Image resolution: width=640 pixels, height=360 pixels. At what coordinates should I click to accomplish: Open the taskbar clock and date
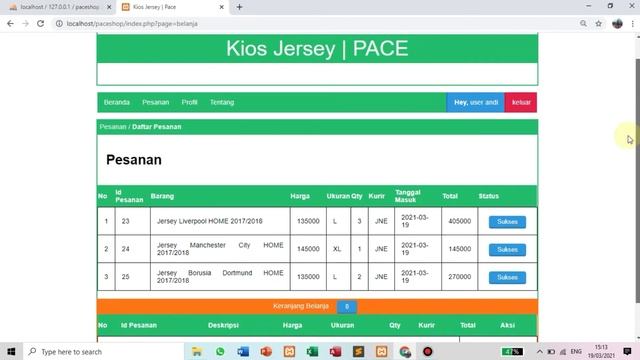[x=601, y=351]
